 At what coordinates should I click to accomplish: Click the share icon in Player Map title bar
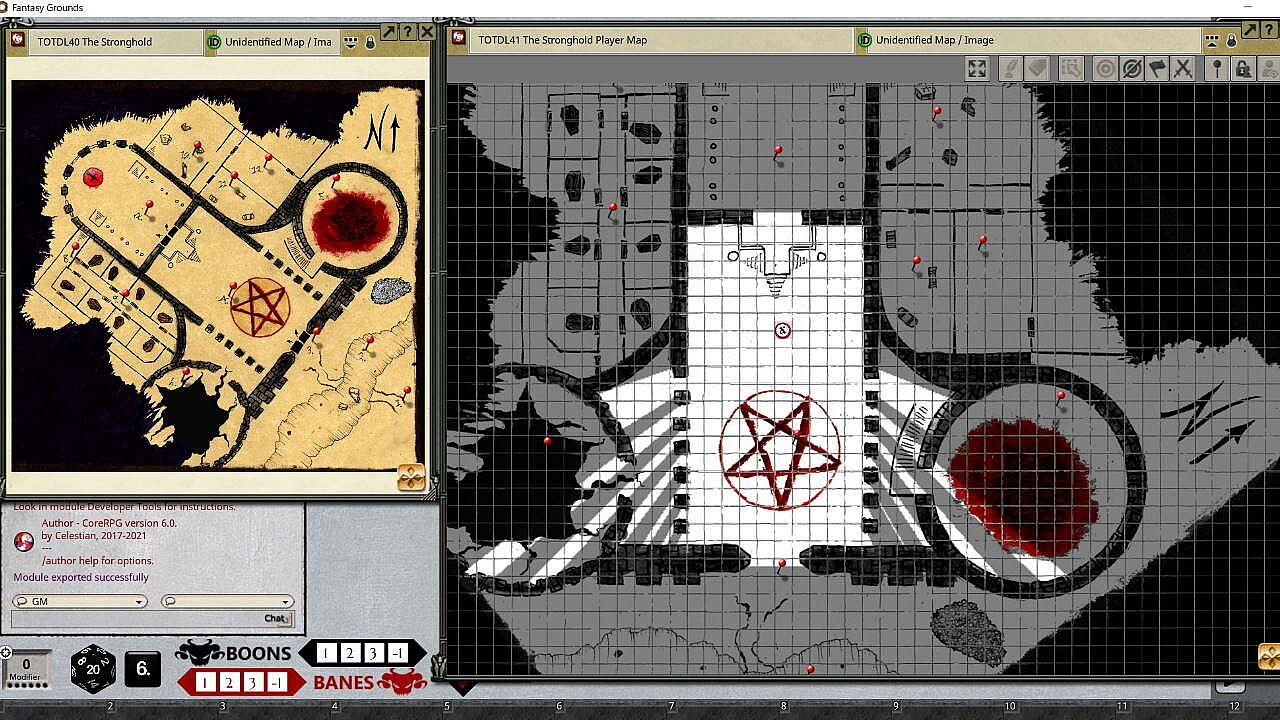pyautogui.click(x=1212, y=41)
